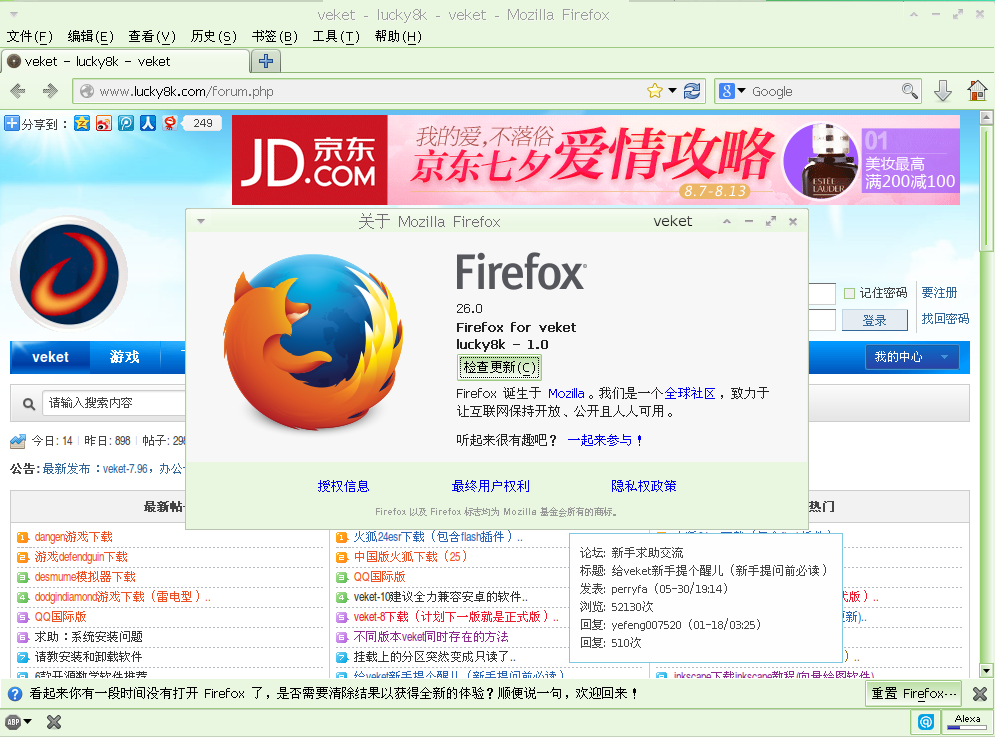The height and width of the screenshot is (737, 995).
Task: Follow the 全球社区 link
Action: (690, 394)
